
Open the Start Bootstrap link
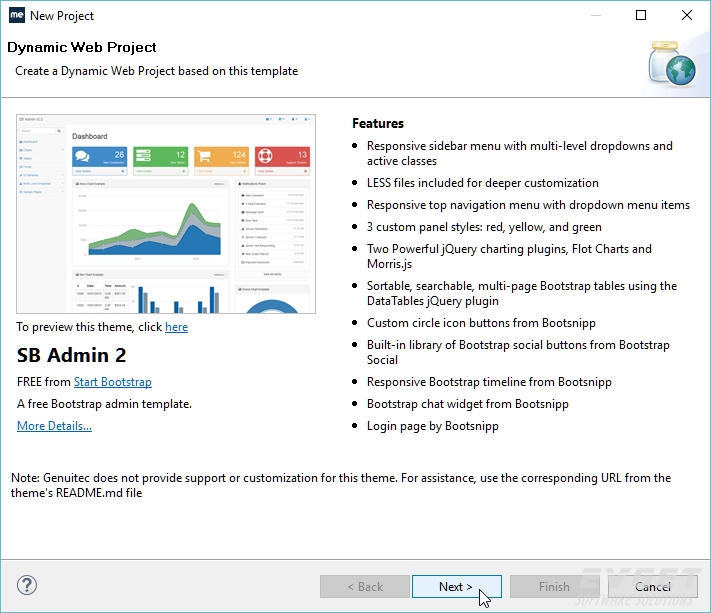click(x=112, y=382)
